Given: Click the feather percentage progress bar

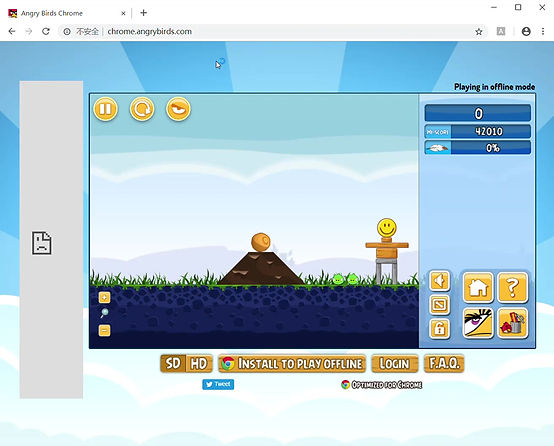Looking at the screenshot, I should click(x=478, y=148).
